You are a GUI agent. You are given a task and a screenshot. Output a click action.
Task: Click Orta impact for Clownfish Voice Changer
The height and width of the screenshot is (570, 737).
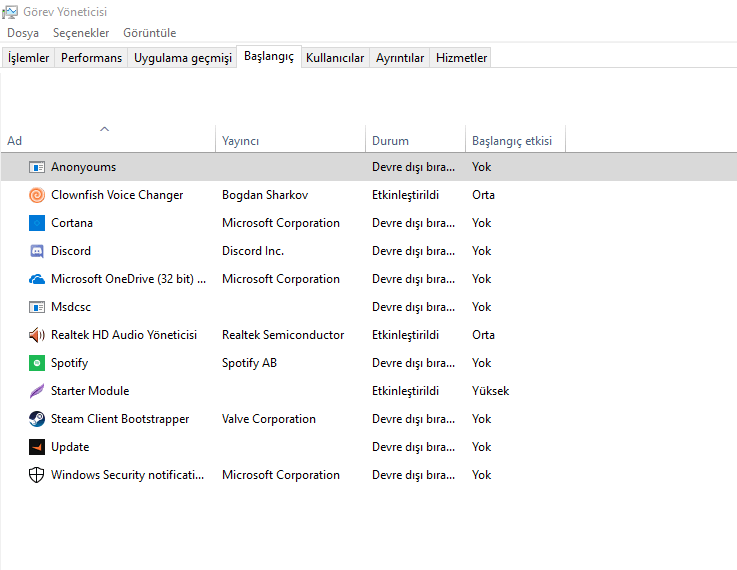tap(483, 195)
